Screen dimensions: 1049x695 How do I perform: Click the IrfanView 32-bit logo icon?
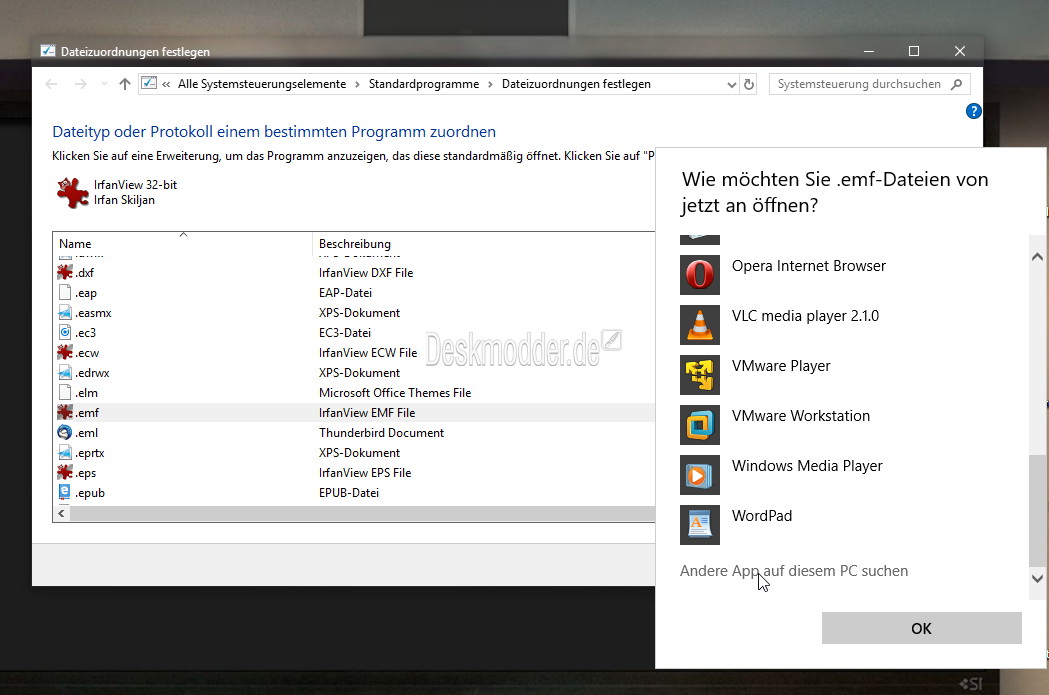coord(72,193)
